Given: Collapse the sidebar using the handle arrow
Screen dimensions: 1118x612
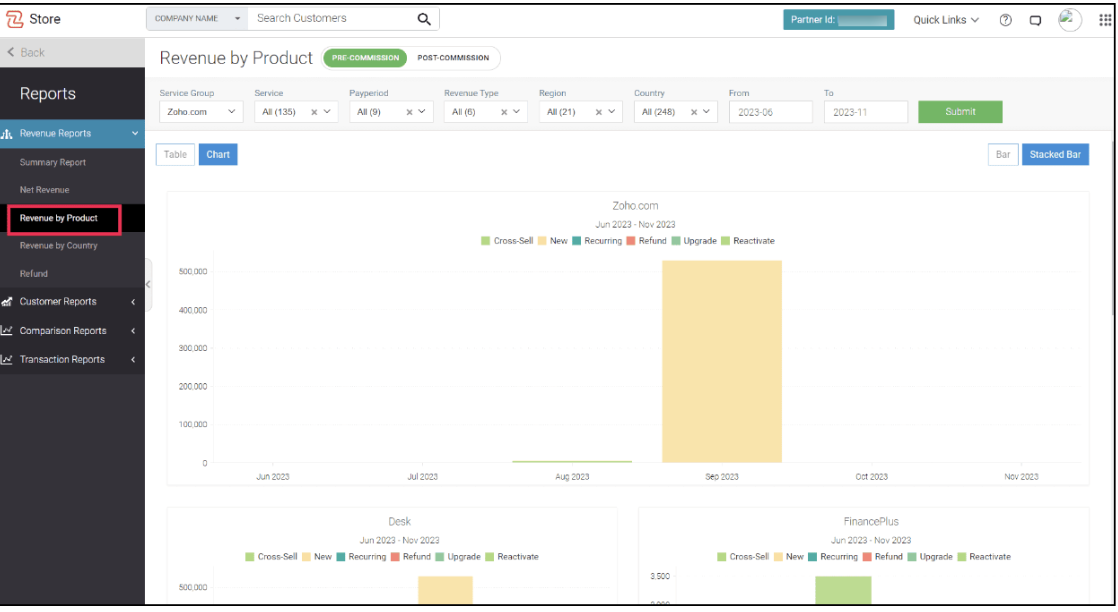Looking at the screenshot, I should pos(148,284).
